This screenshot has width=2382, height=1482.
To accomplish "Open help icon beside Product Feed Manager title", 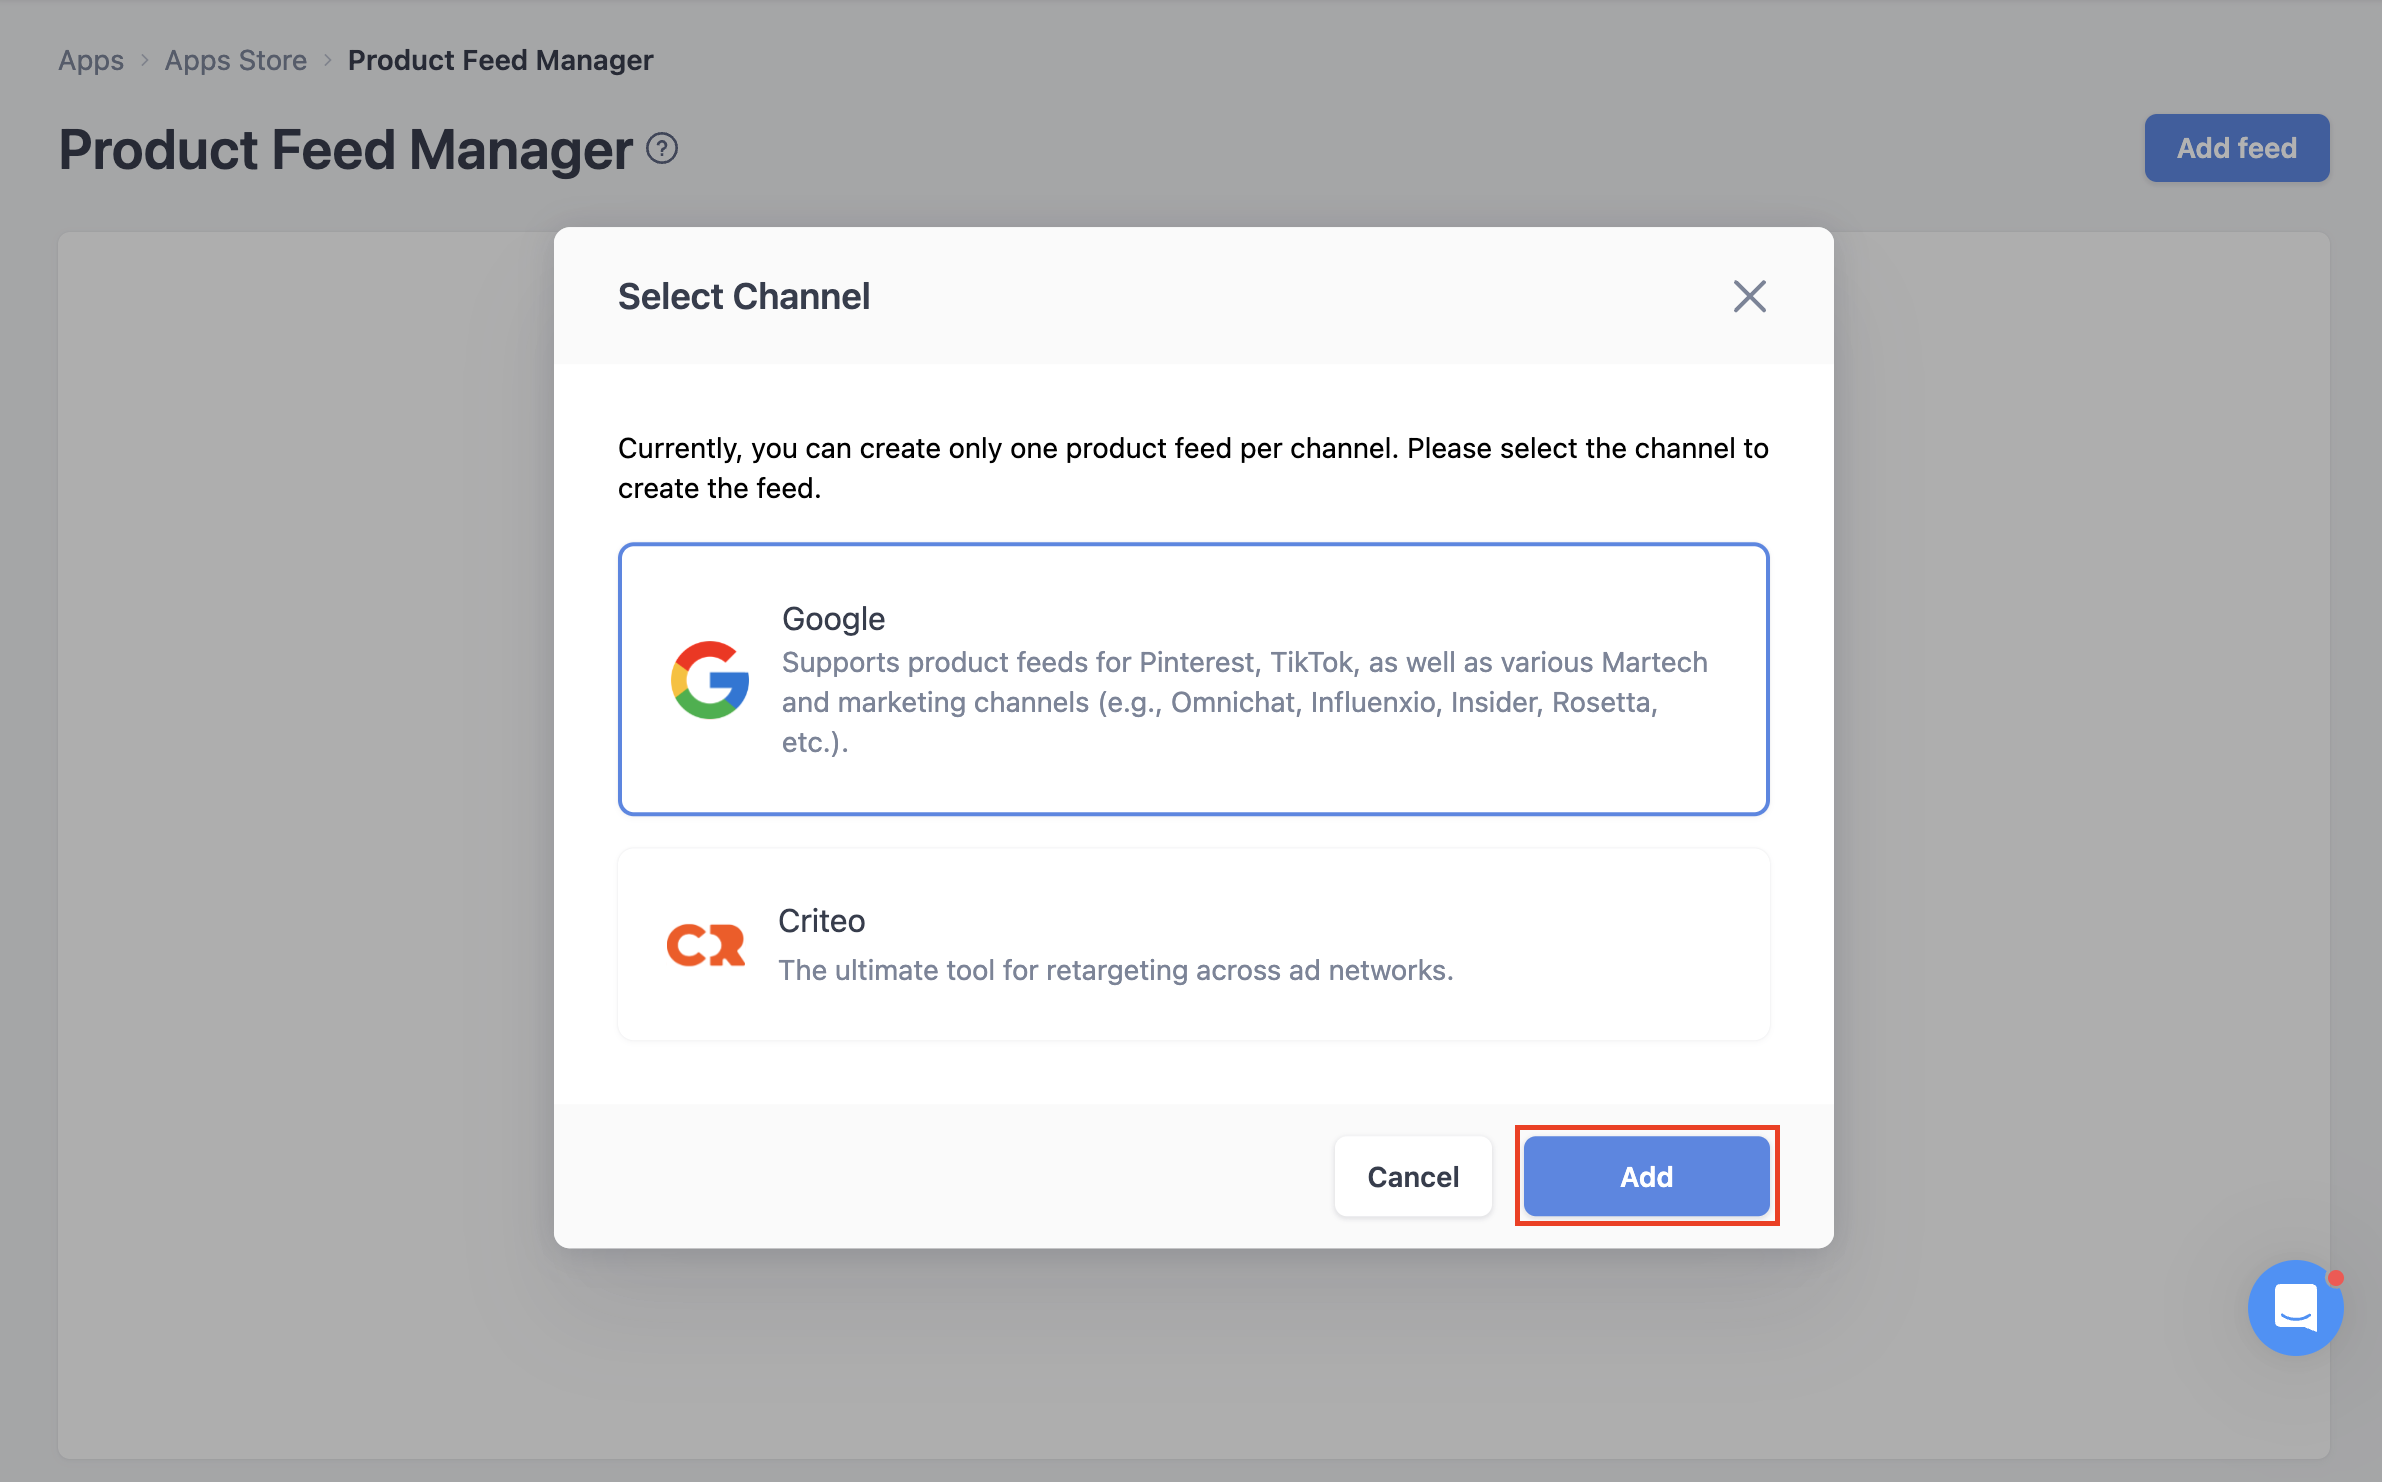I will click(662, 149).
